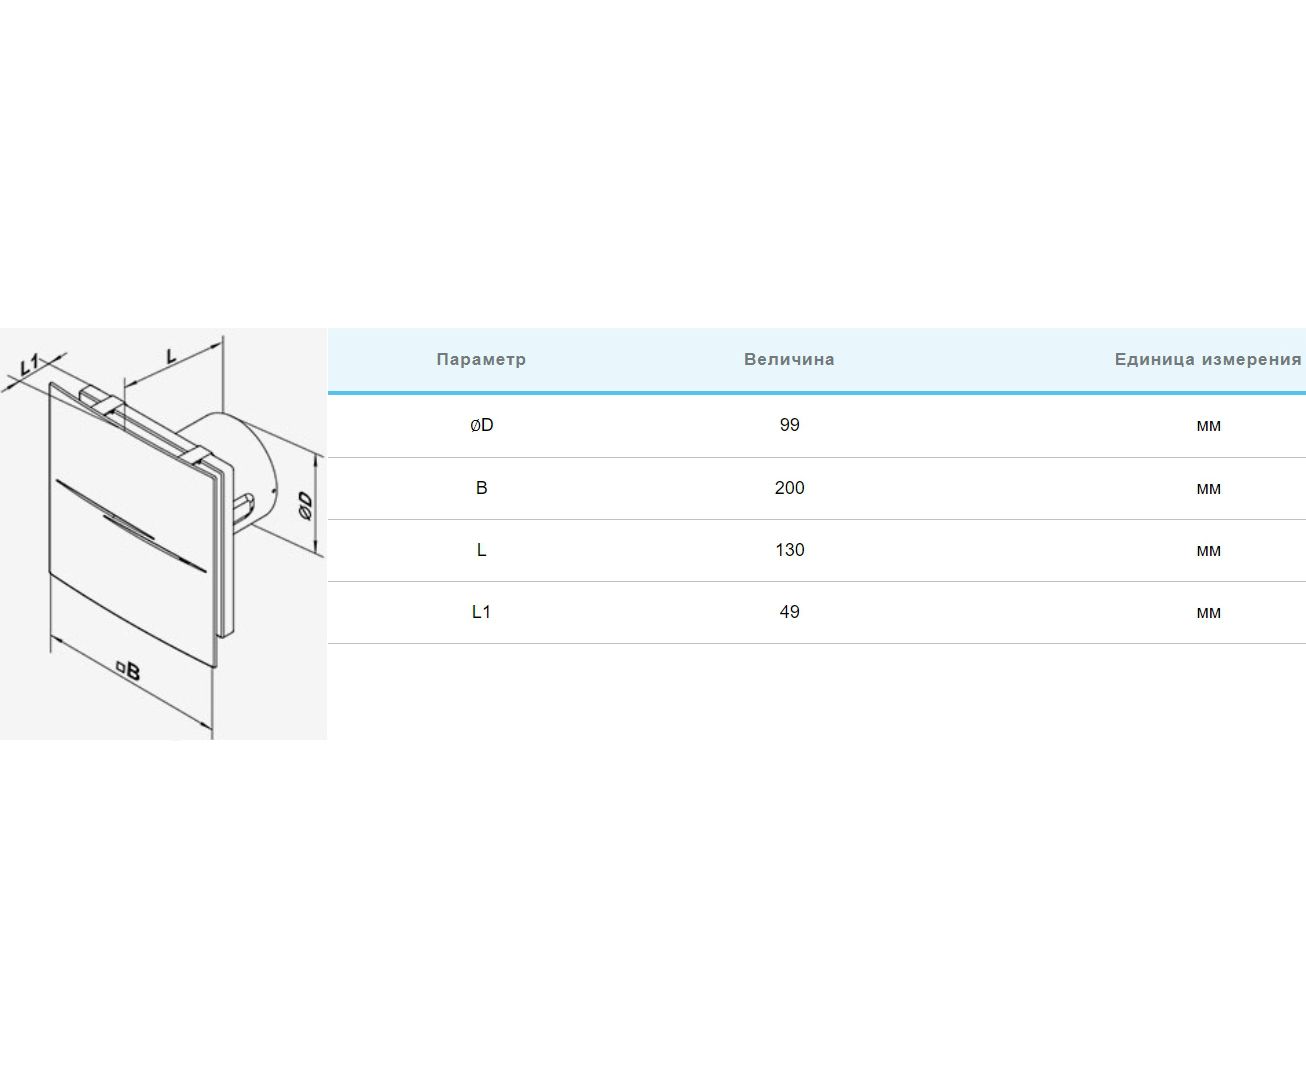Select the value 200 cell

click(789, 488)
